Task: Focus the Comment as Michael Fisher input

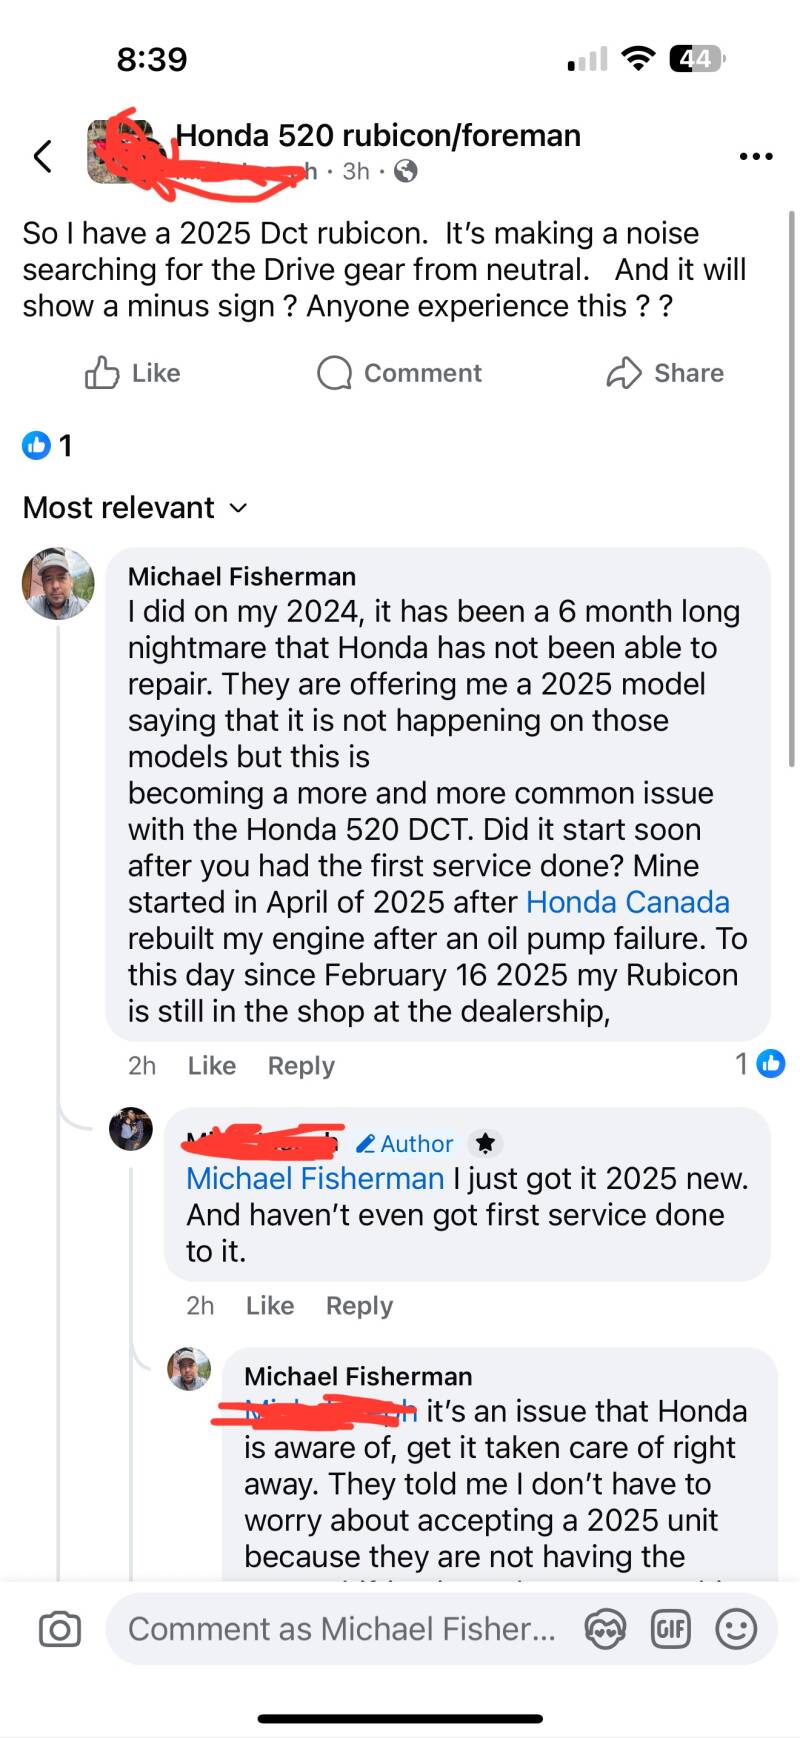Action: click(x=340, y=1629)
